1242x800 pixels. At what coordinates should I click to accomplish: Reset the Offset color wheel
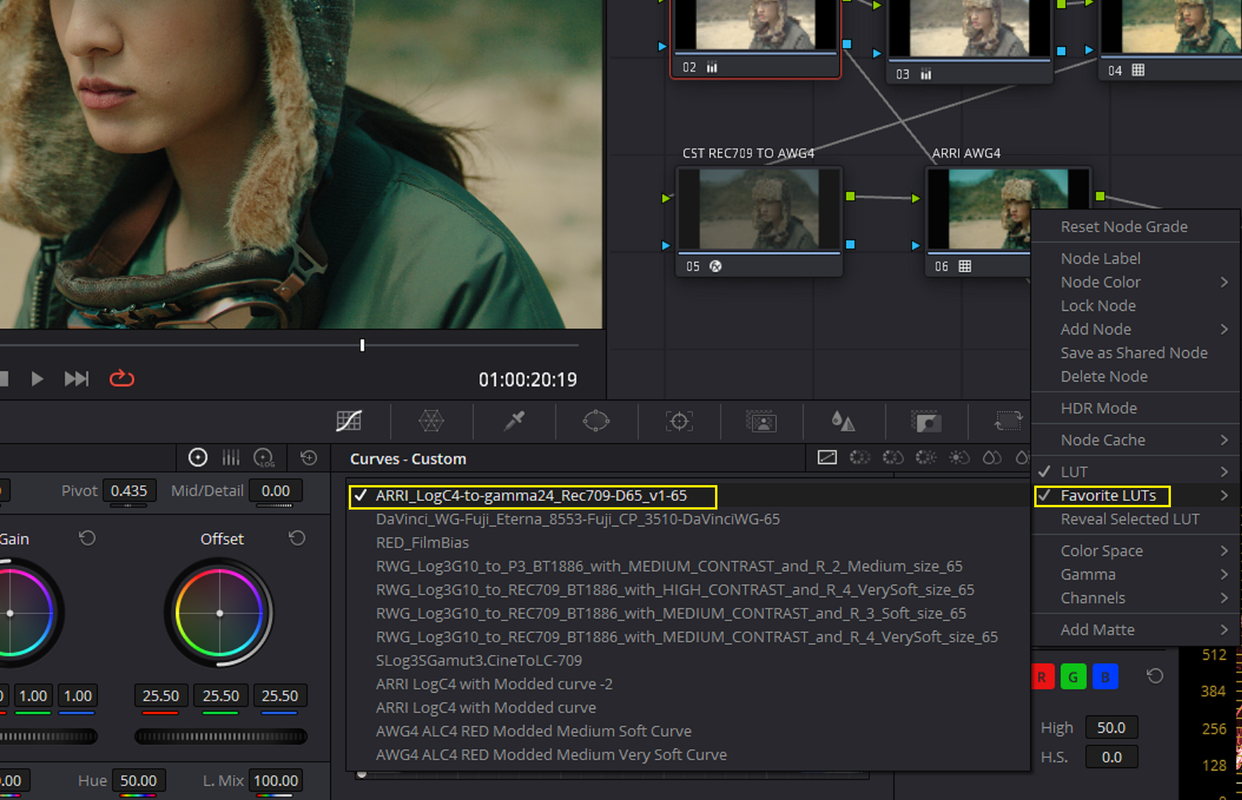tap(297, 538)
